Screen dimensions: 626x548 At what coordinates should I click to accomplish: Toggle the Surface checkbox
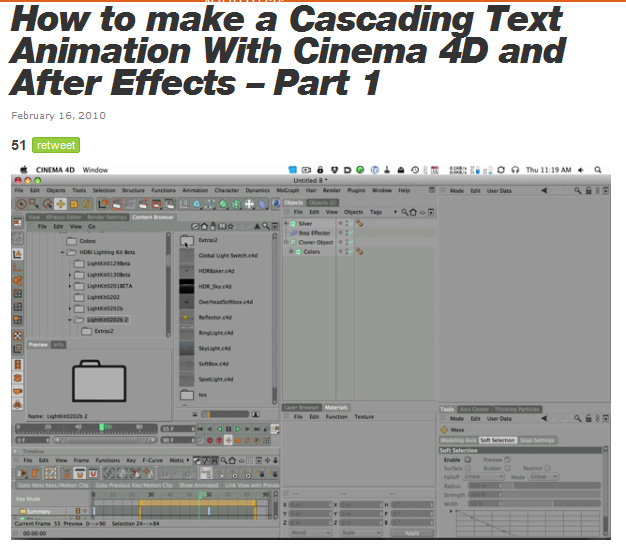468,468
